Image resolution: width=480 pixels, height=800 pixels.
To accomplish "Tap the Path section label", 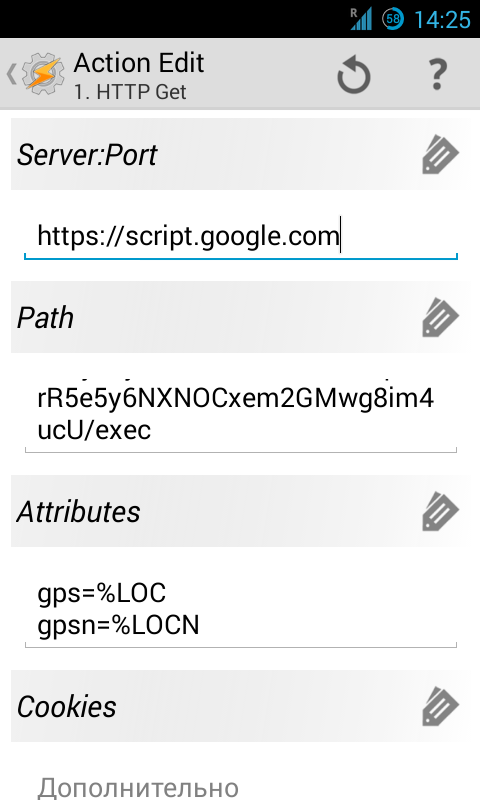I will 45,318.
